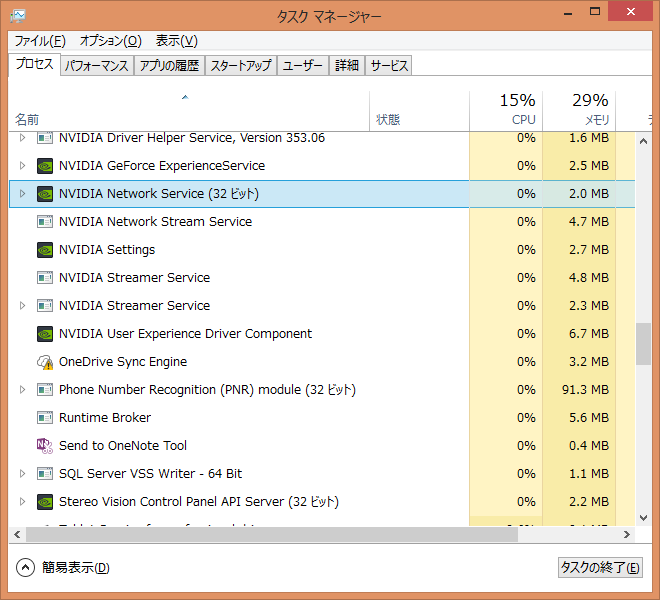Click the 5.6 MB memory value
The width and height of the screenshot is (660, 600).
click(589, 418)
